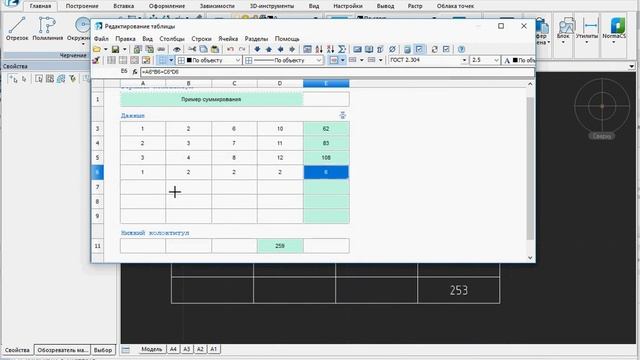This screenshot has width=640, height=360.
Task: Click the table editor vertical scrollbar
Action: [530, 168]
